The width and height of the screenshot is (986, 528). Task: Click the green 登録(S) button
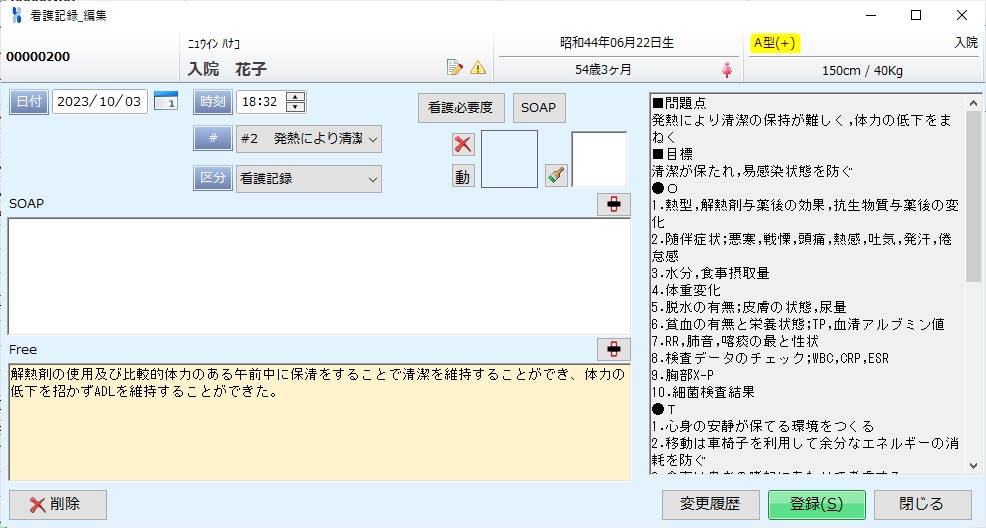(817, 504)
